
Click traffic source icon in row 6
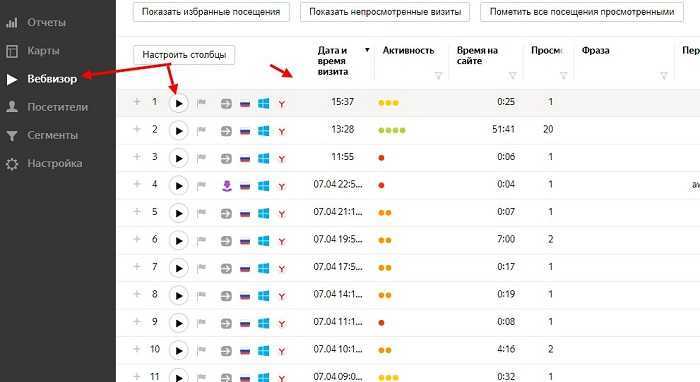click(226, 241)
